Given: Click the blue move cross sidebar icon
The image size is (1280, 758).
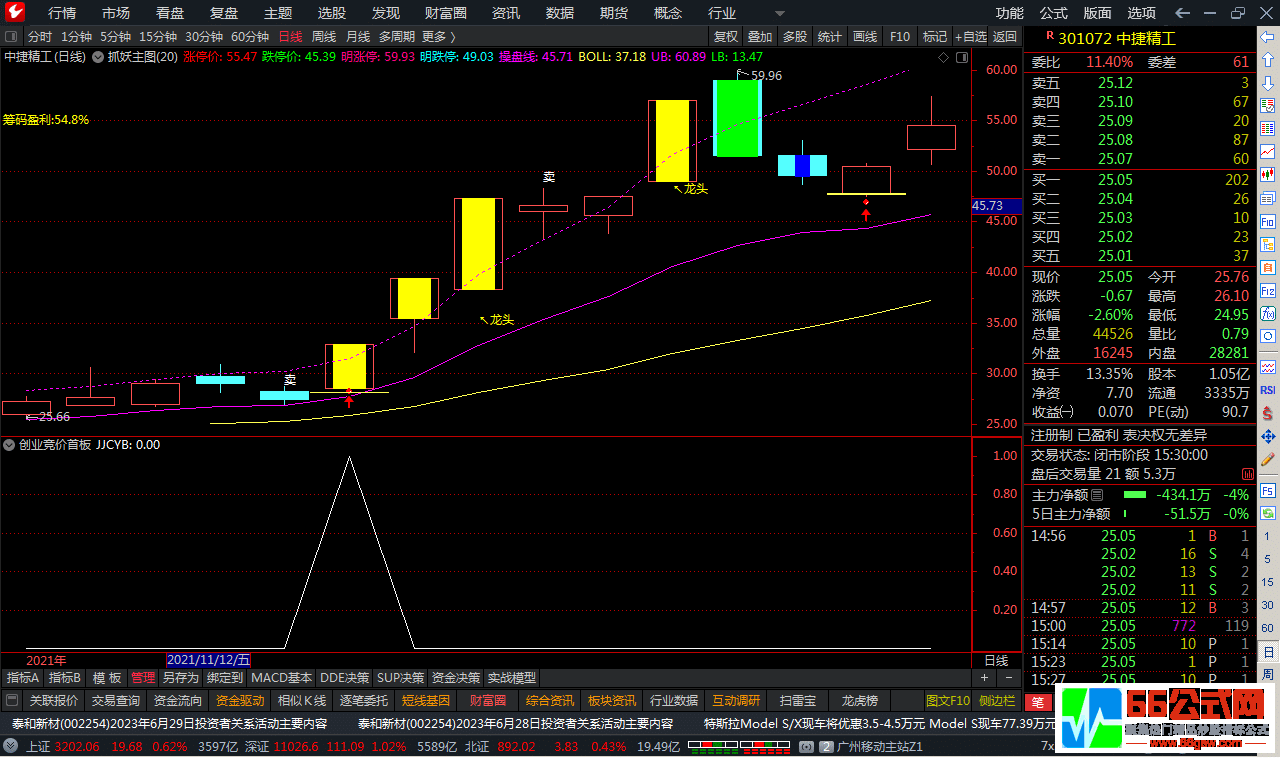Looking at the screenshot, I should tap(1268, 437).
